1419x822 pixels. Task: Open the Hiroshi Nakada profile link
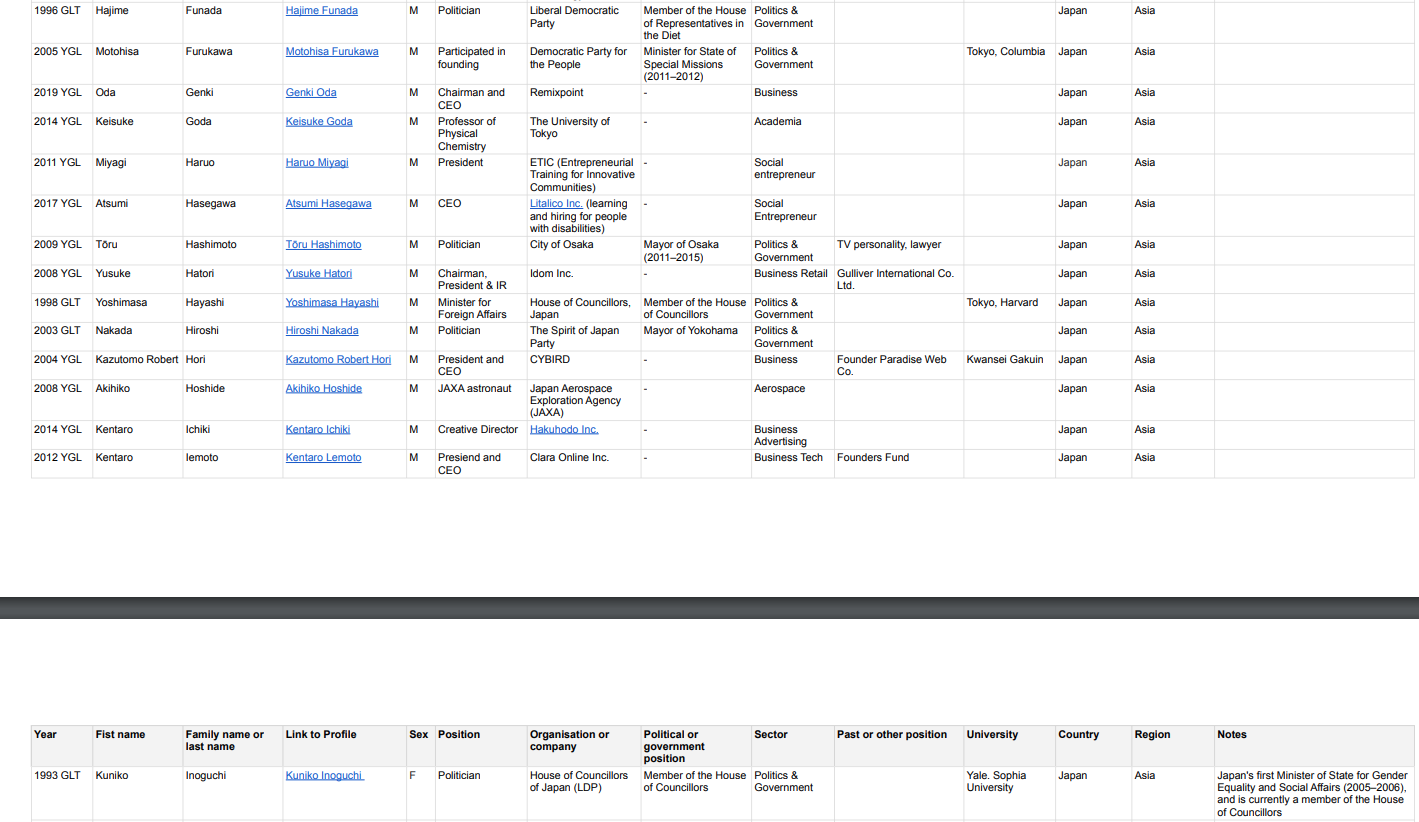[322, 330]
